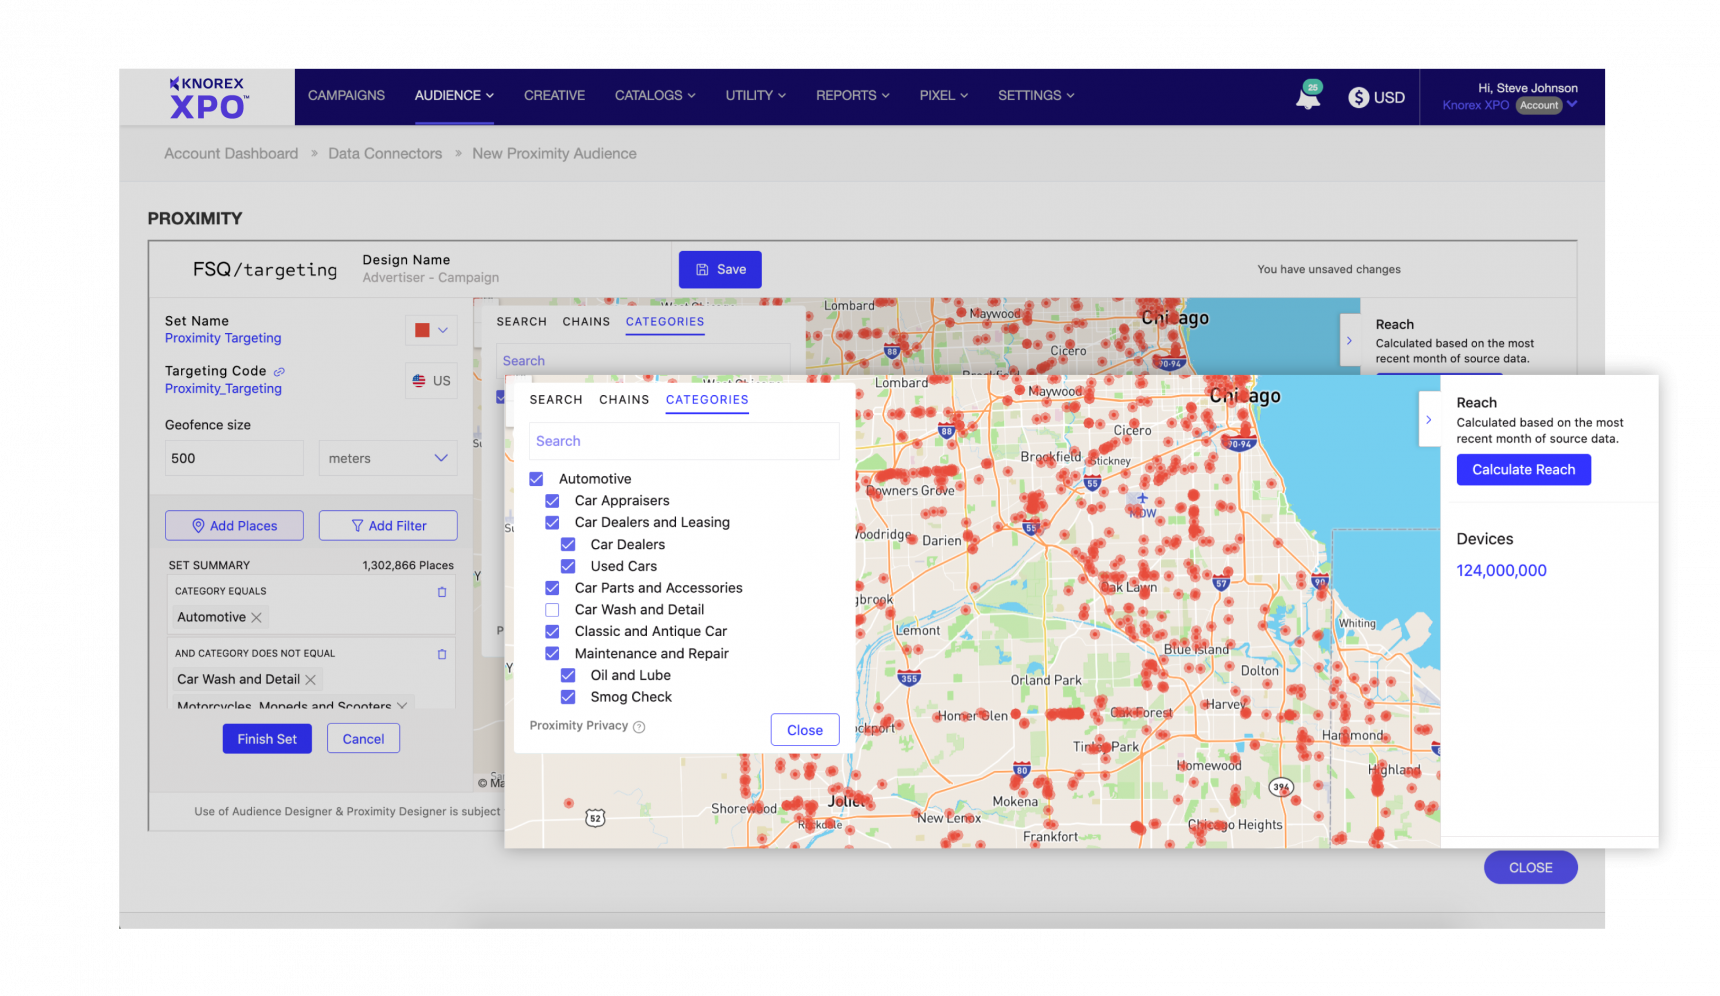Click the Route 52 shield near Shorewood
Screen dimensions: 1720x996
pos(595,818)
